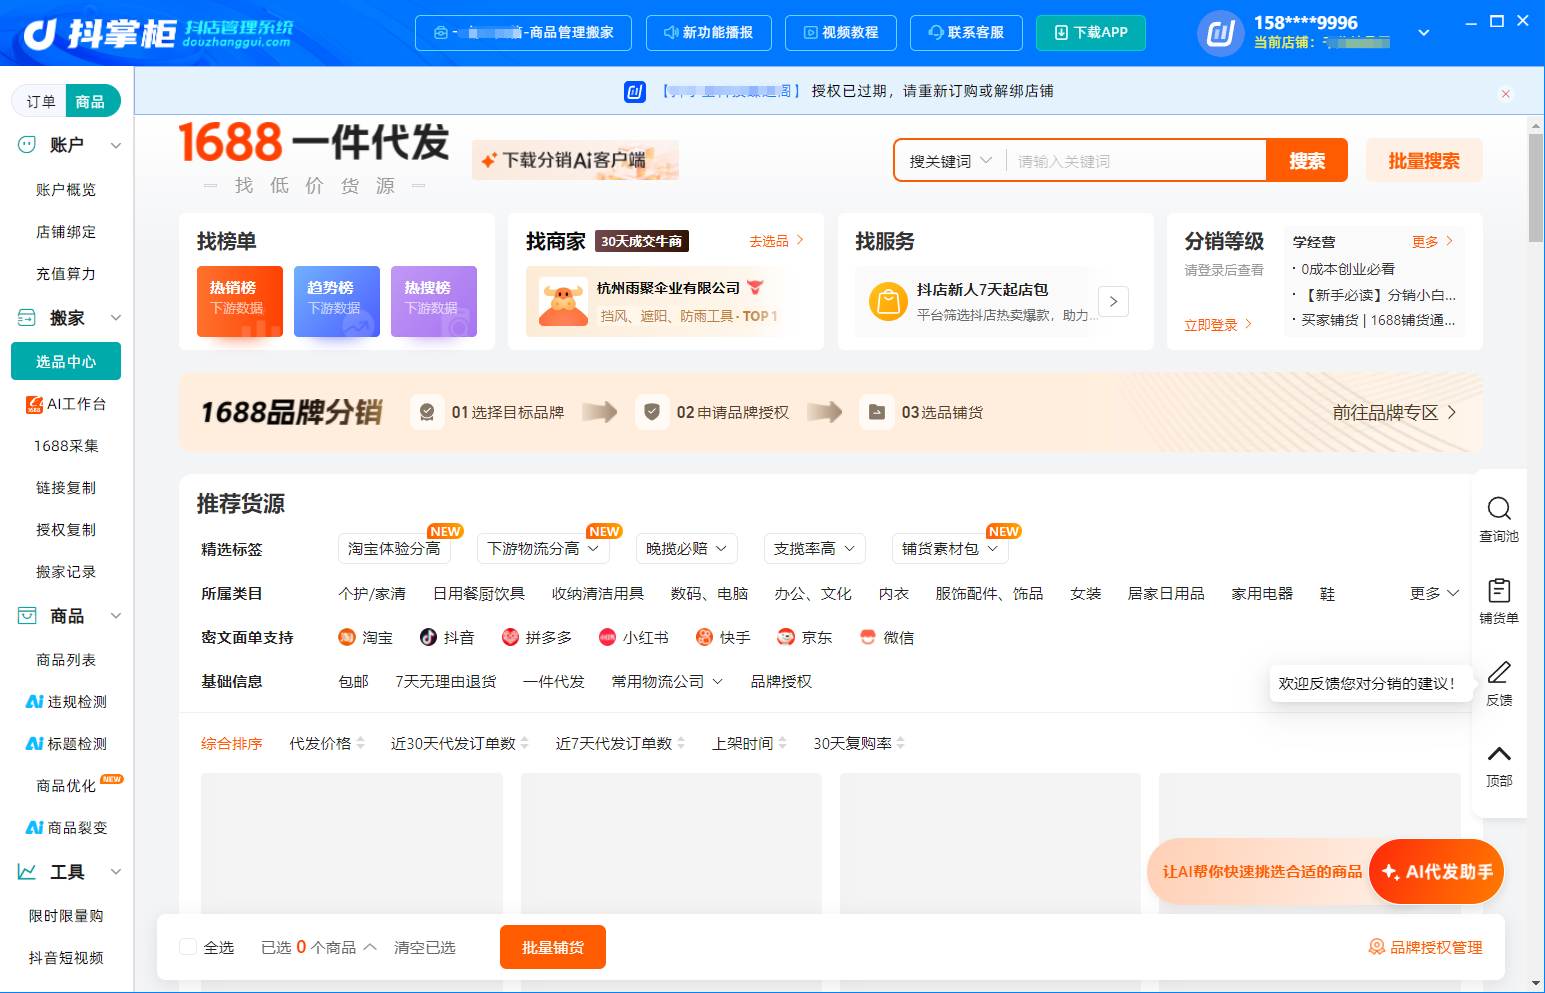
Task: Click the 商品 section icon in sidebar
Action: (x=27, y=616)
